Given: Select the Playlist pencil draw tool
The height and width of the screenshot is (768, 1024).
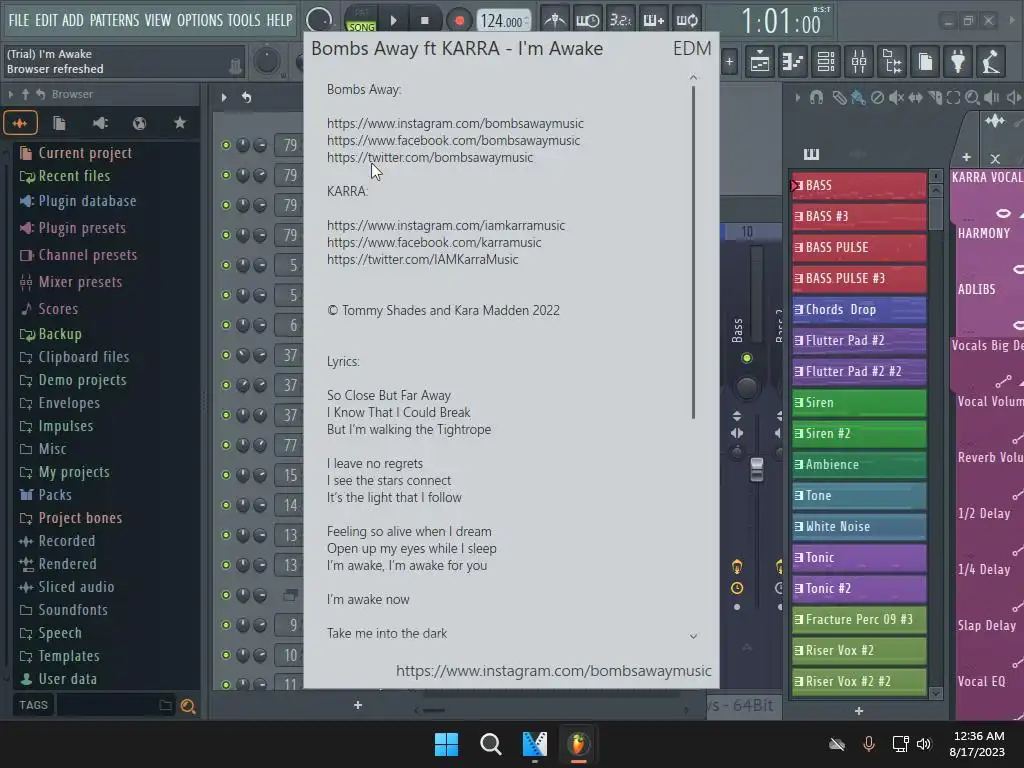Looking at the screenshot, I should (x=839, y=98).
